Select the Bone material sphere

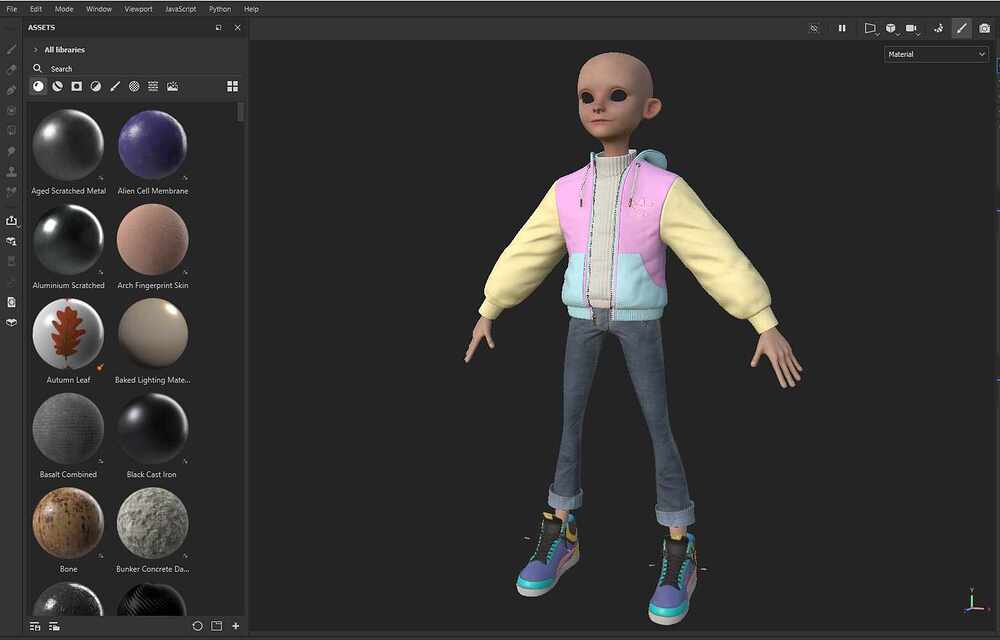point(68,523)
